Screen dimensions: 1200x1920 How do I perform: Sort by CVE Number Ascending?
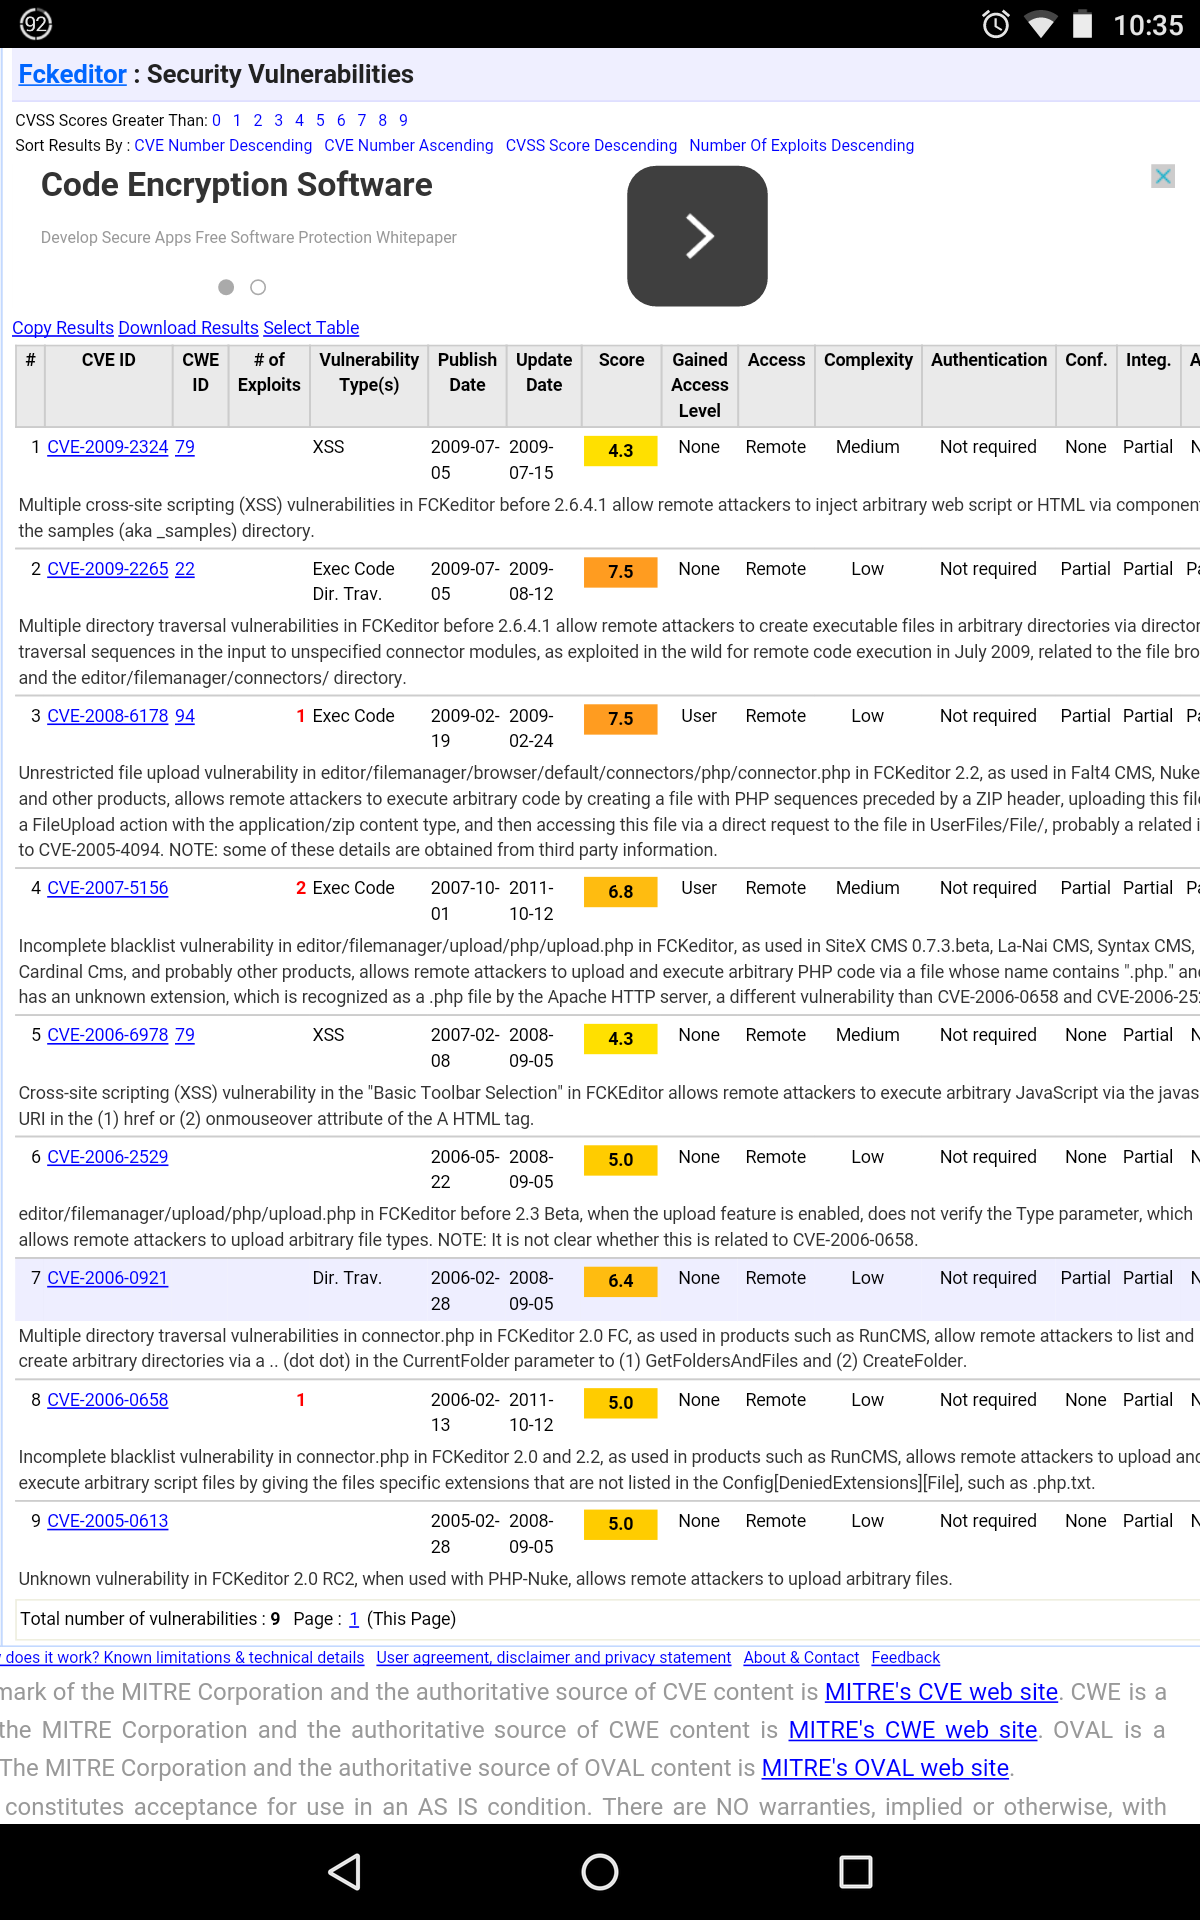click(x=409, y=145)
